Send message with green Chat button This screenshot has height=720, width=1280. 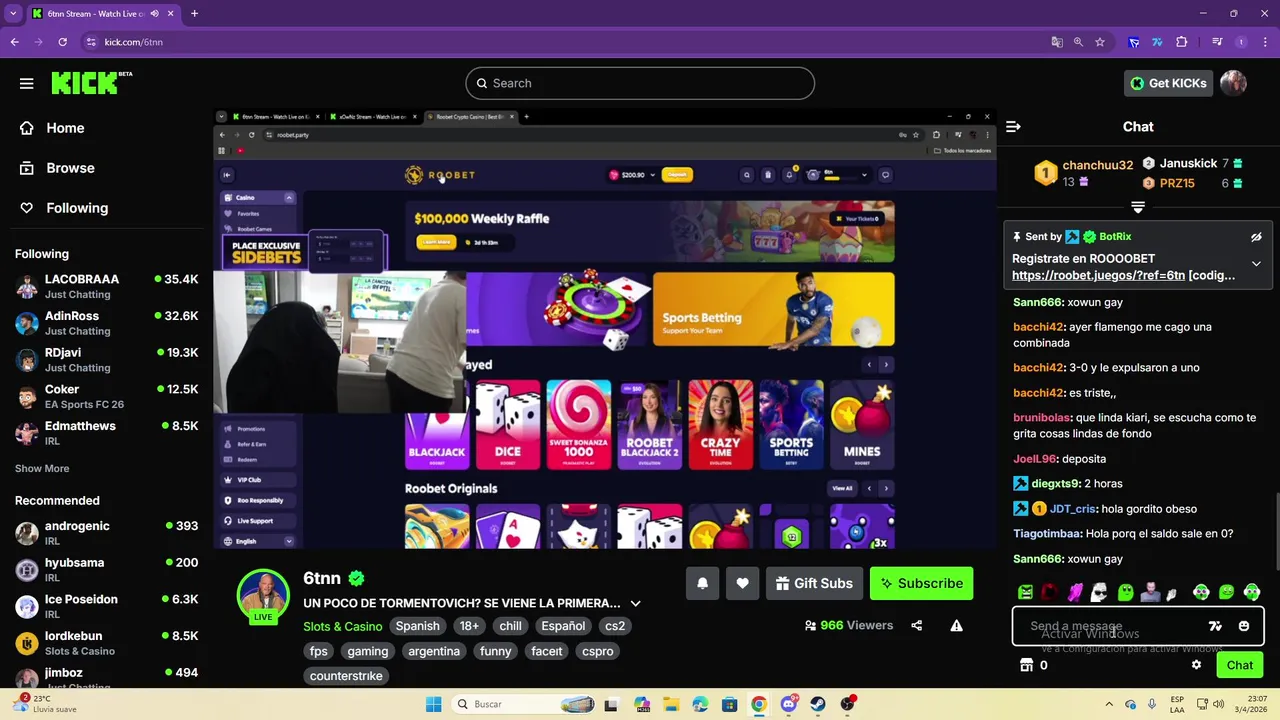click(1239, 665)
